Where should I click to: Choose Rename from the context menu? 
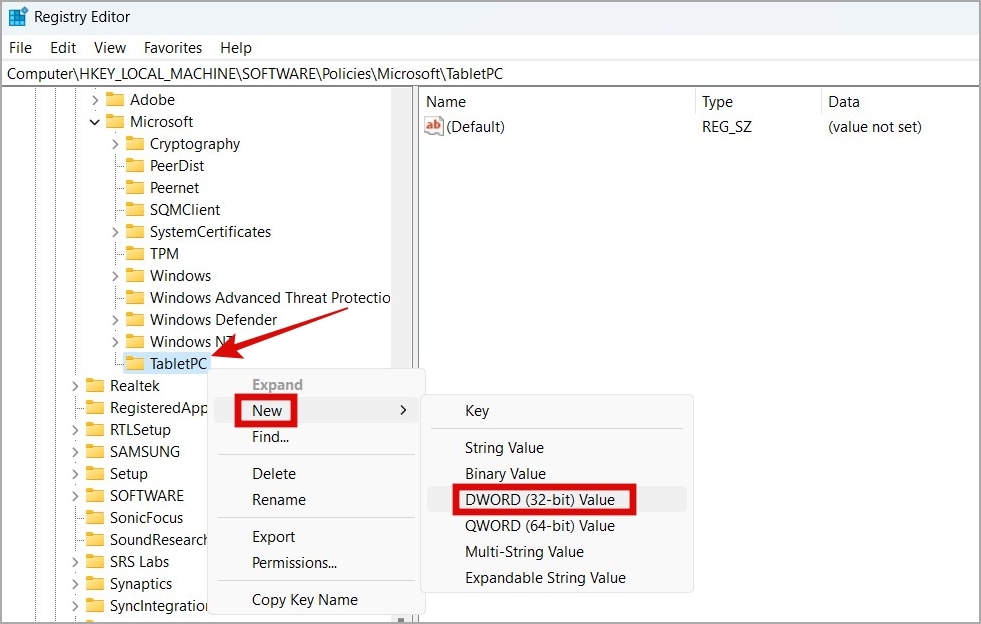click(x=316, y=499)
